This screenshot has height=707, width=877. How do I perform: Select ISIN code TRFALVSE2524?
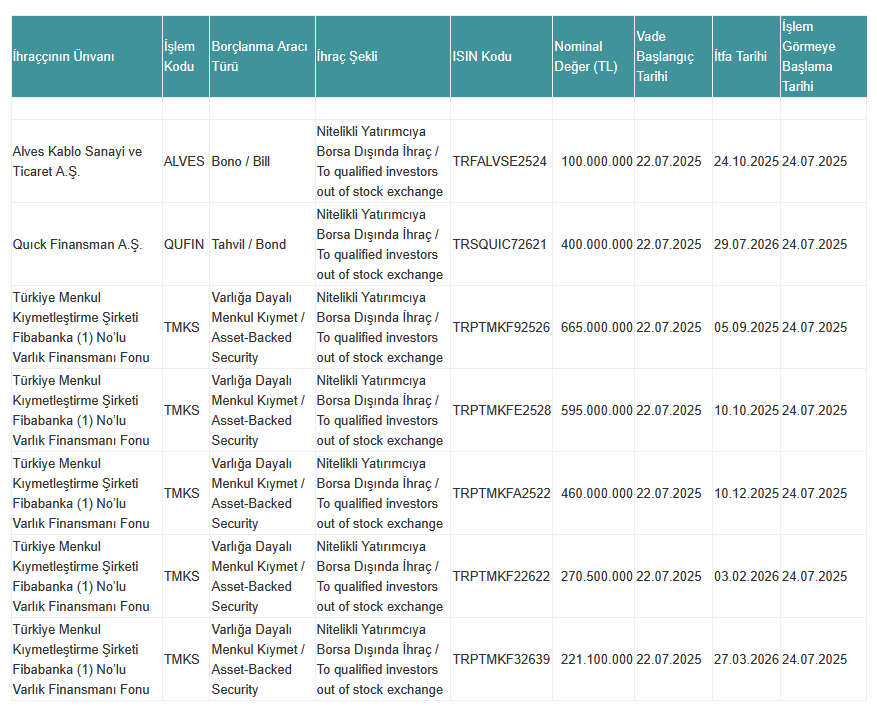[x=499, y=161]
